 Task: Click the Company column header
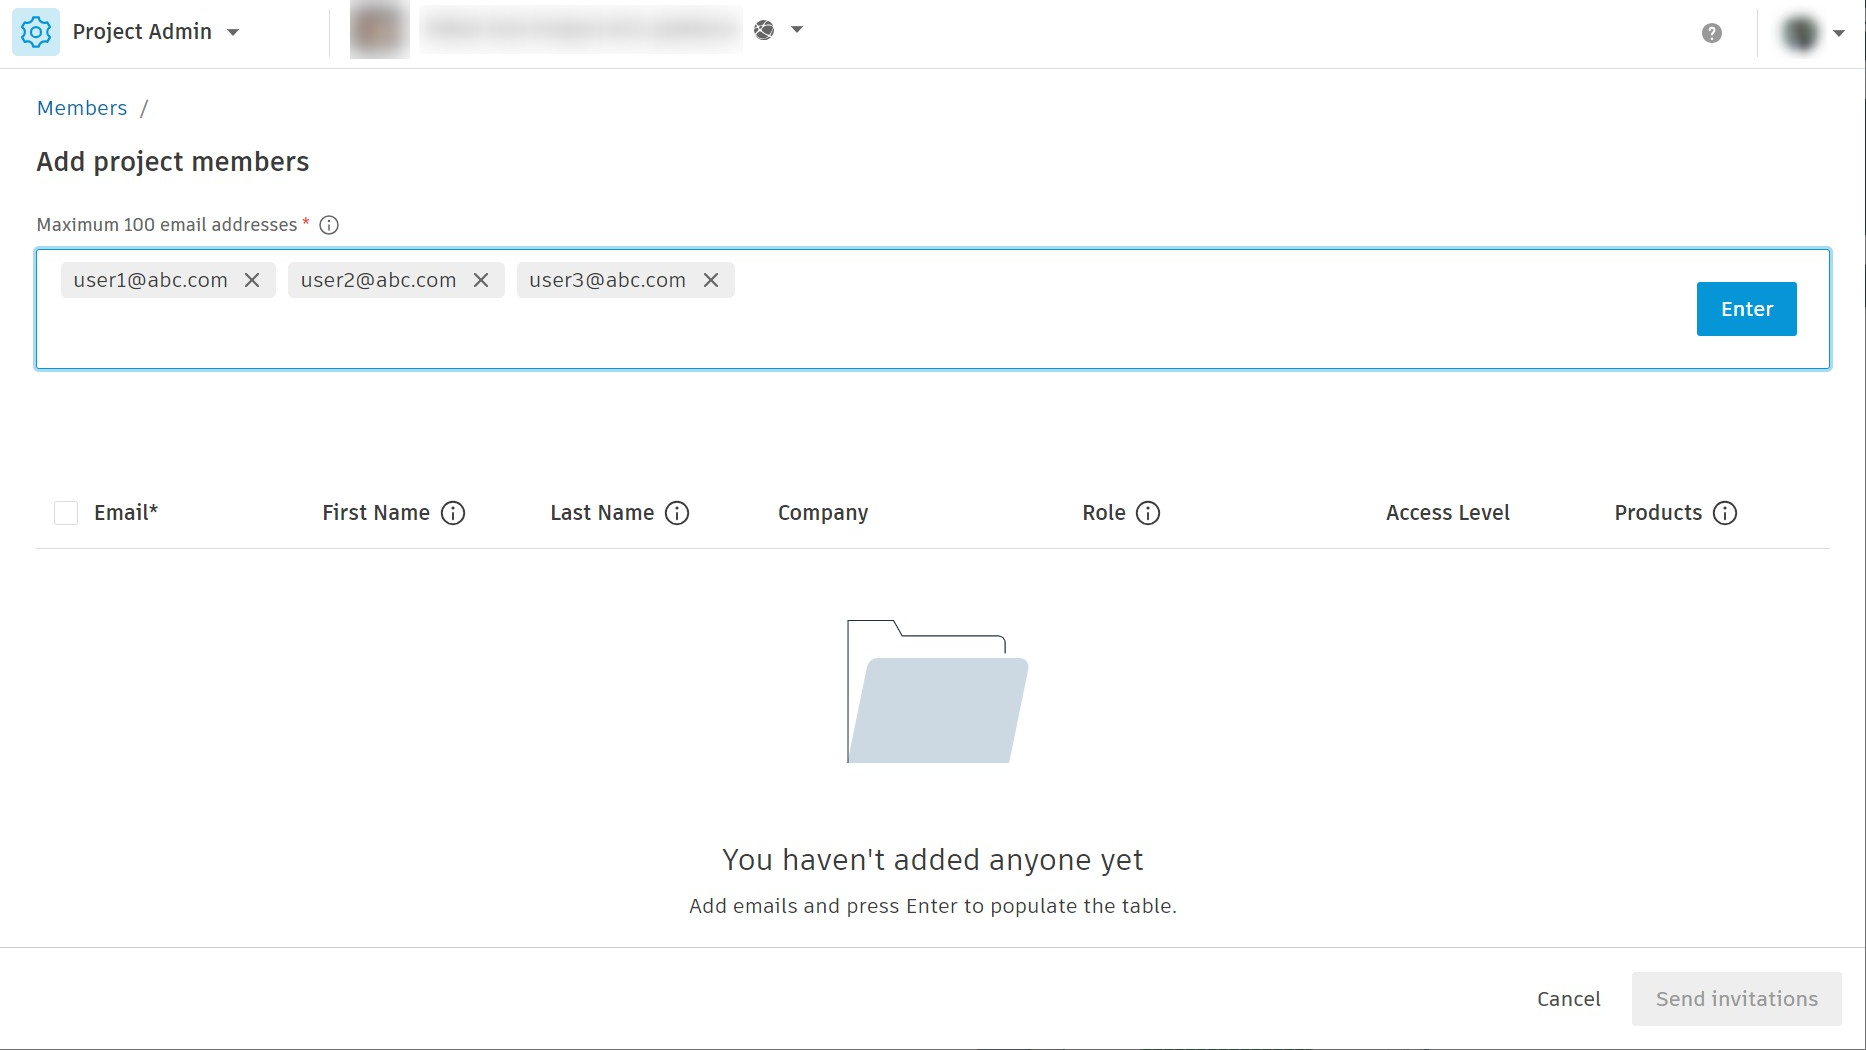pos(823,513)
